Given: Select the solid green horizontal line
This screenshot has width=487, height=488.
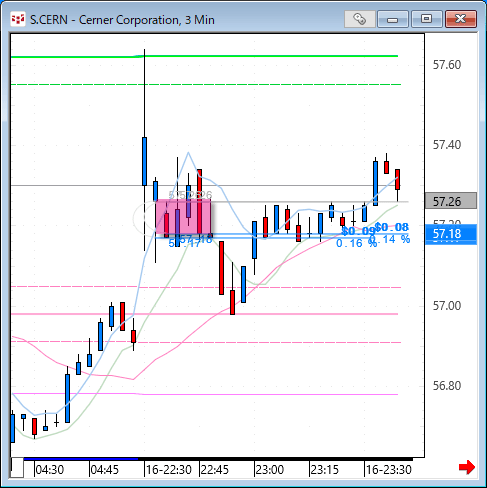Looking at the screenshot, I should click(x=204, y=56).
